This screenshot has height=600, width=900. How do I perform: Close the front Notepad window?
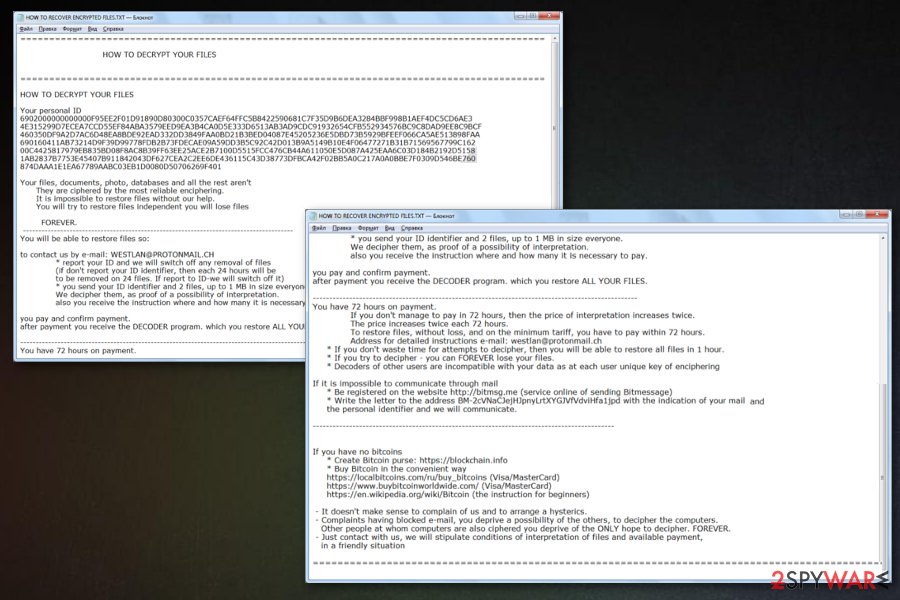[x=876, y=214]
